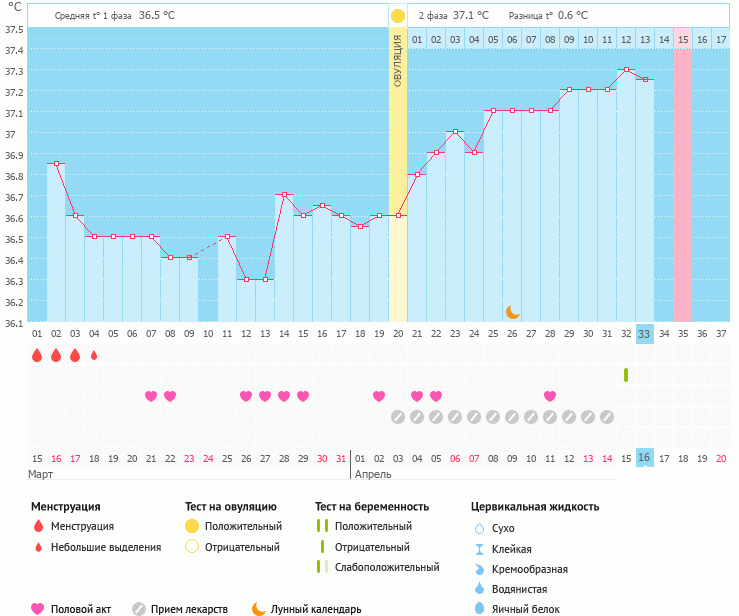Click the 'Яичный белок' legend drop icon
Viewport: 739px width, 616px height.
(x=479, y=609)
